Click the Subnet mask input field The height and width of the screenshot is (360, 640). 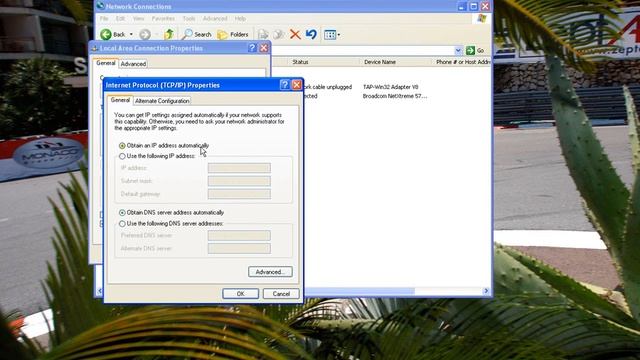[x=239, y=181]
